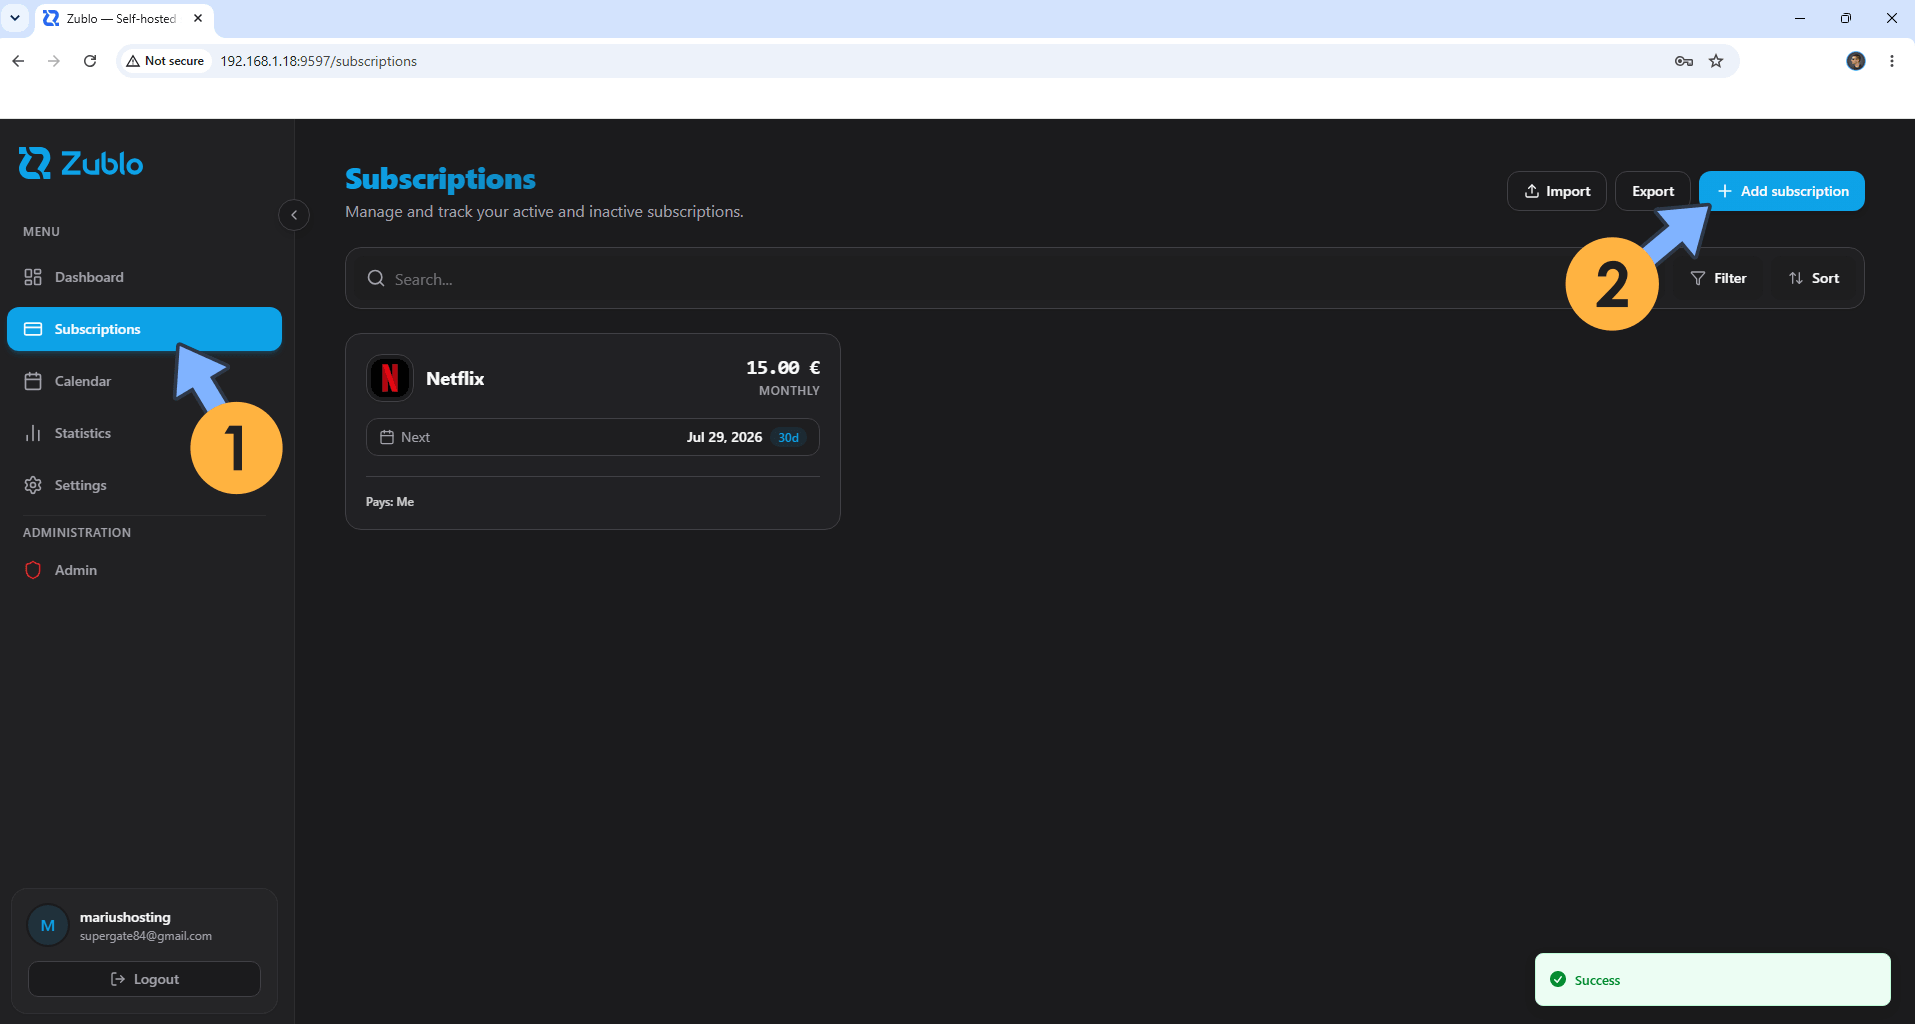This screenshot has width=1915, height=1024.
Task: Click the MONTHLY billing label
Action: [x=789, y=391]
